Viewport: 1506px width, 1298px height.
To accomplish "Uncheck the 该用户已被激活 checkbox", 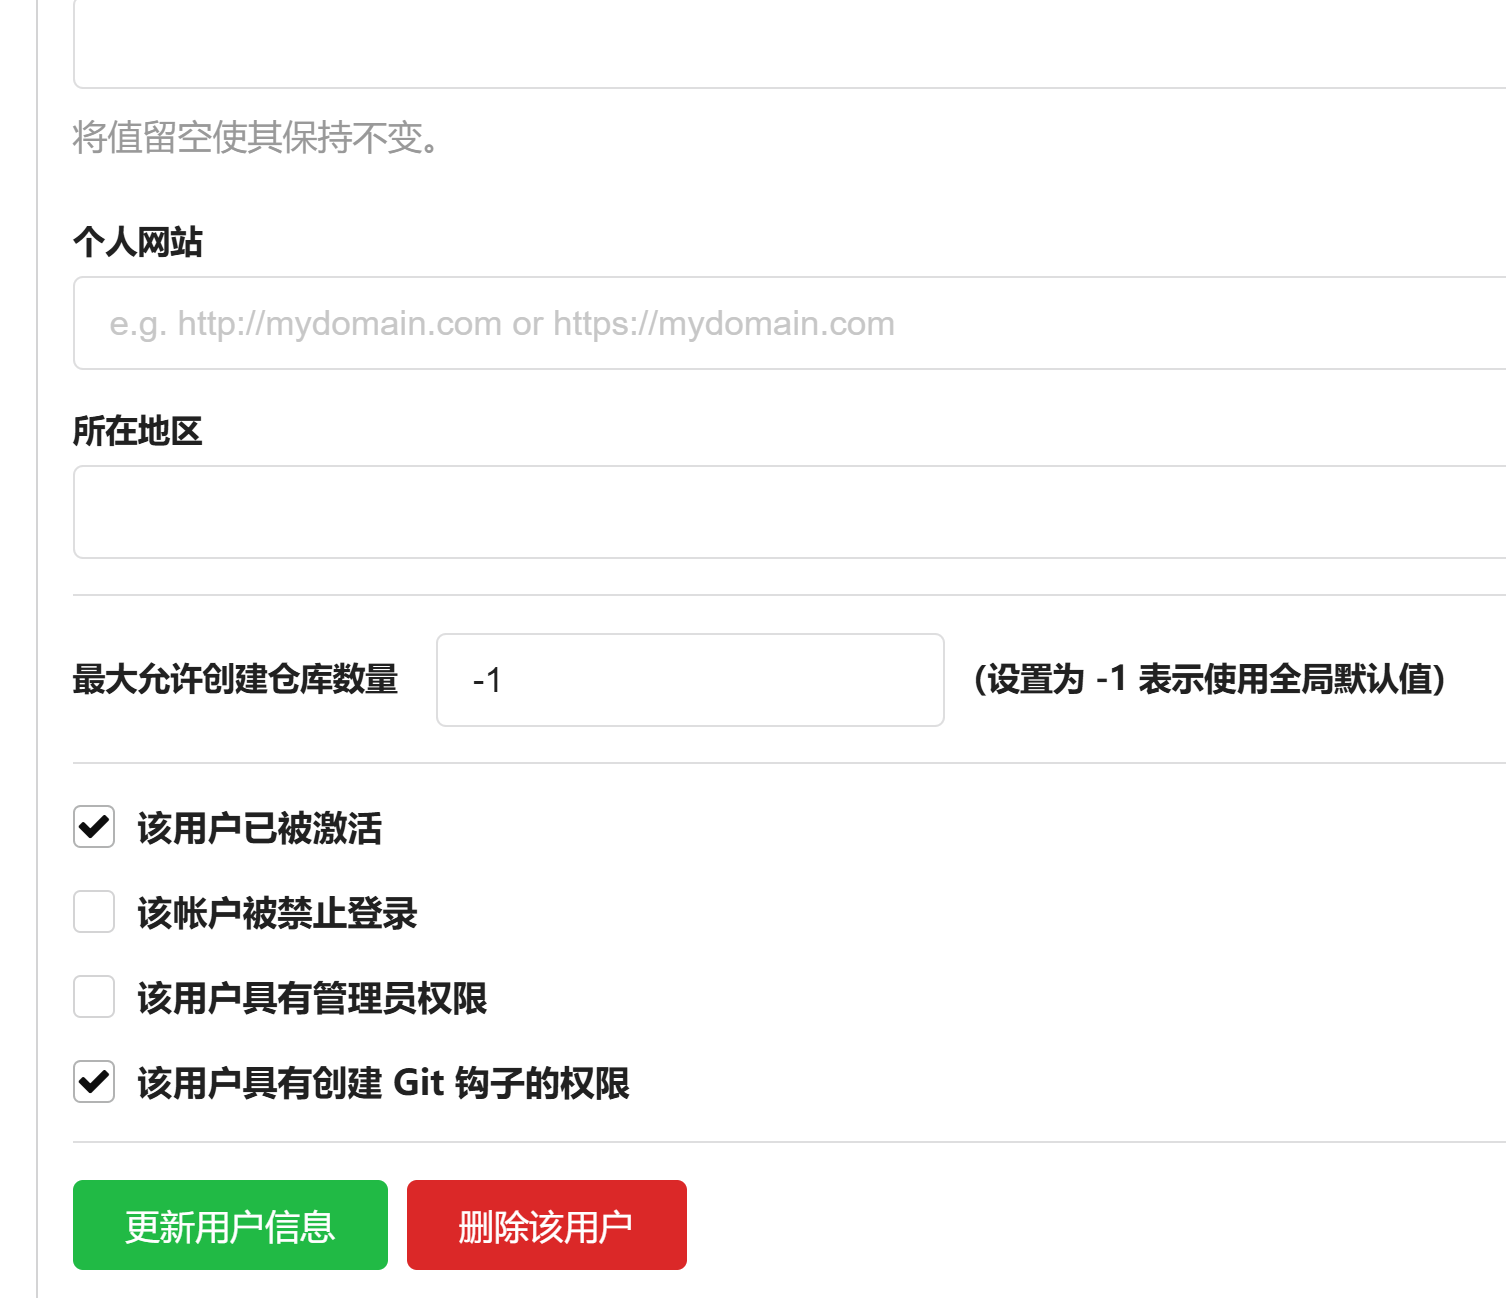I will coord(94,827).
